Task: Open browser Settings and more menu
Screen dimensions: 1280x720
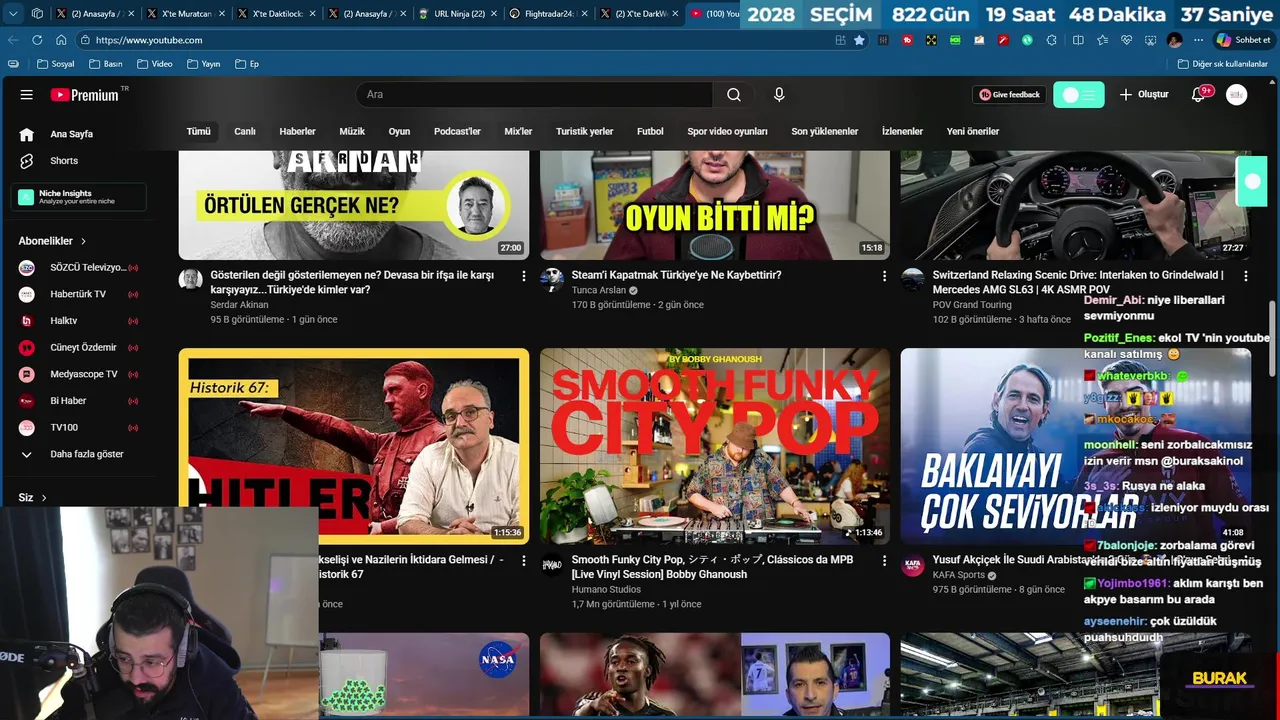Action: click(x=1198, y=40)
